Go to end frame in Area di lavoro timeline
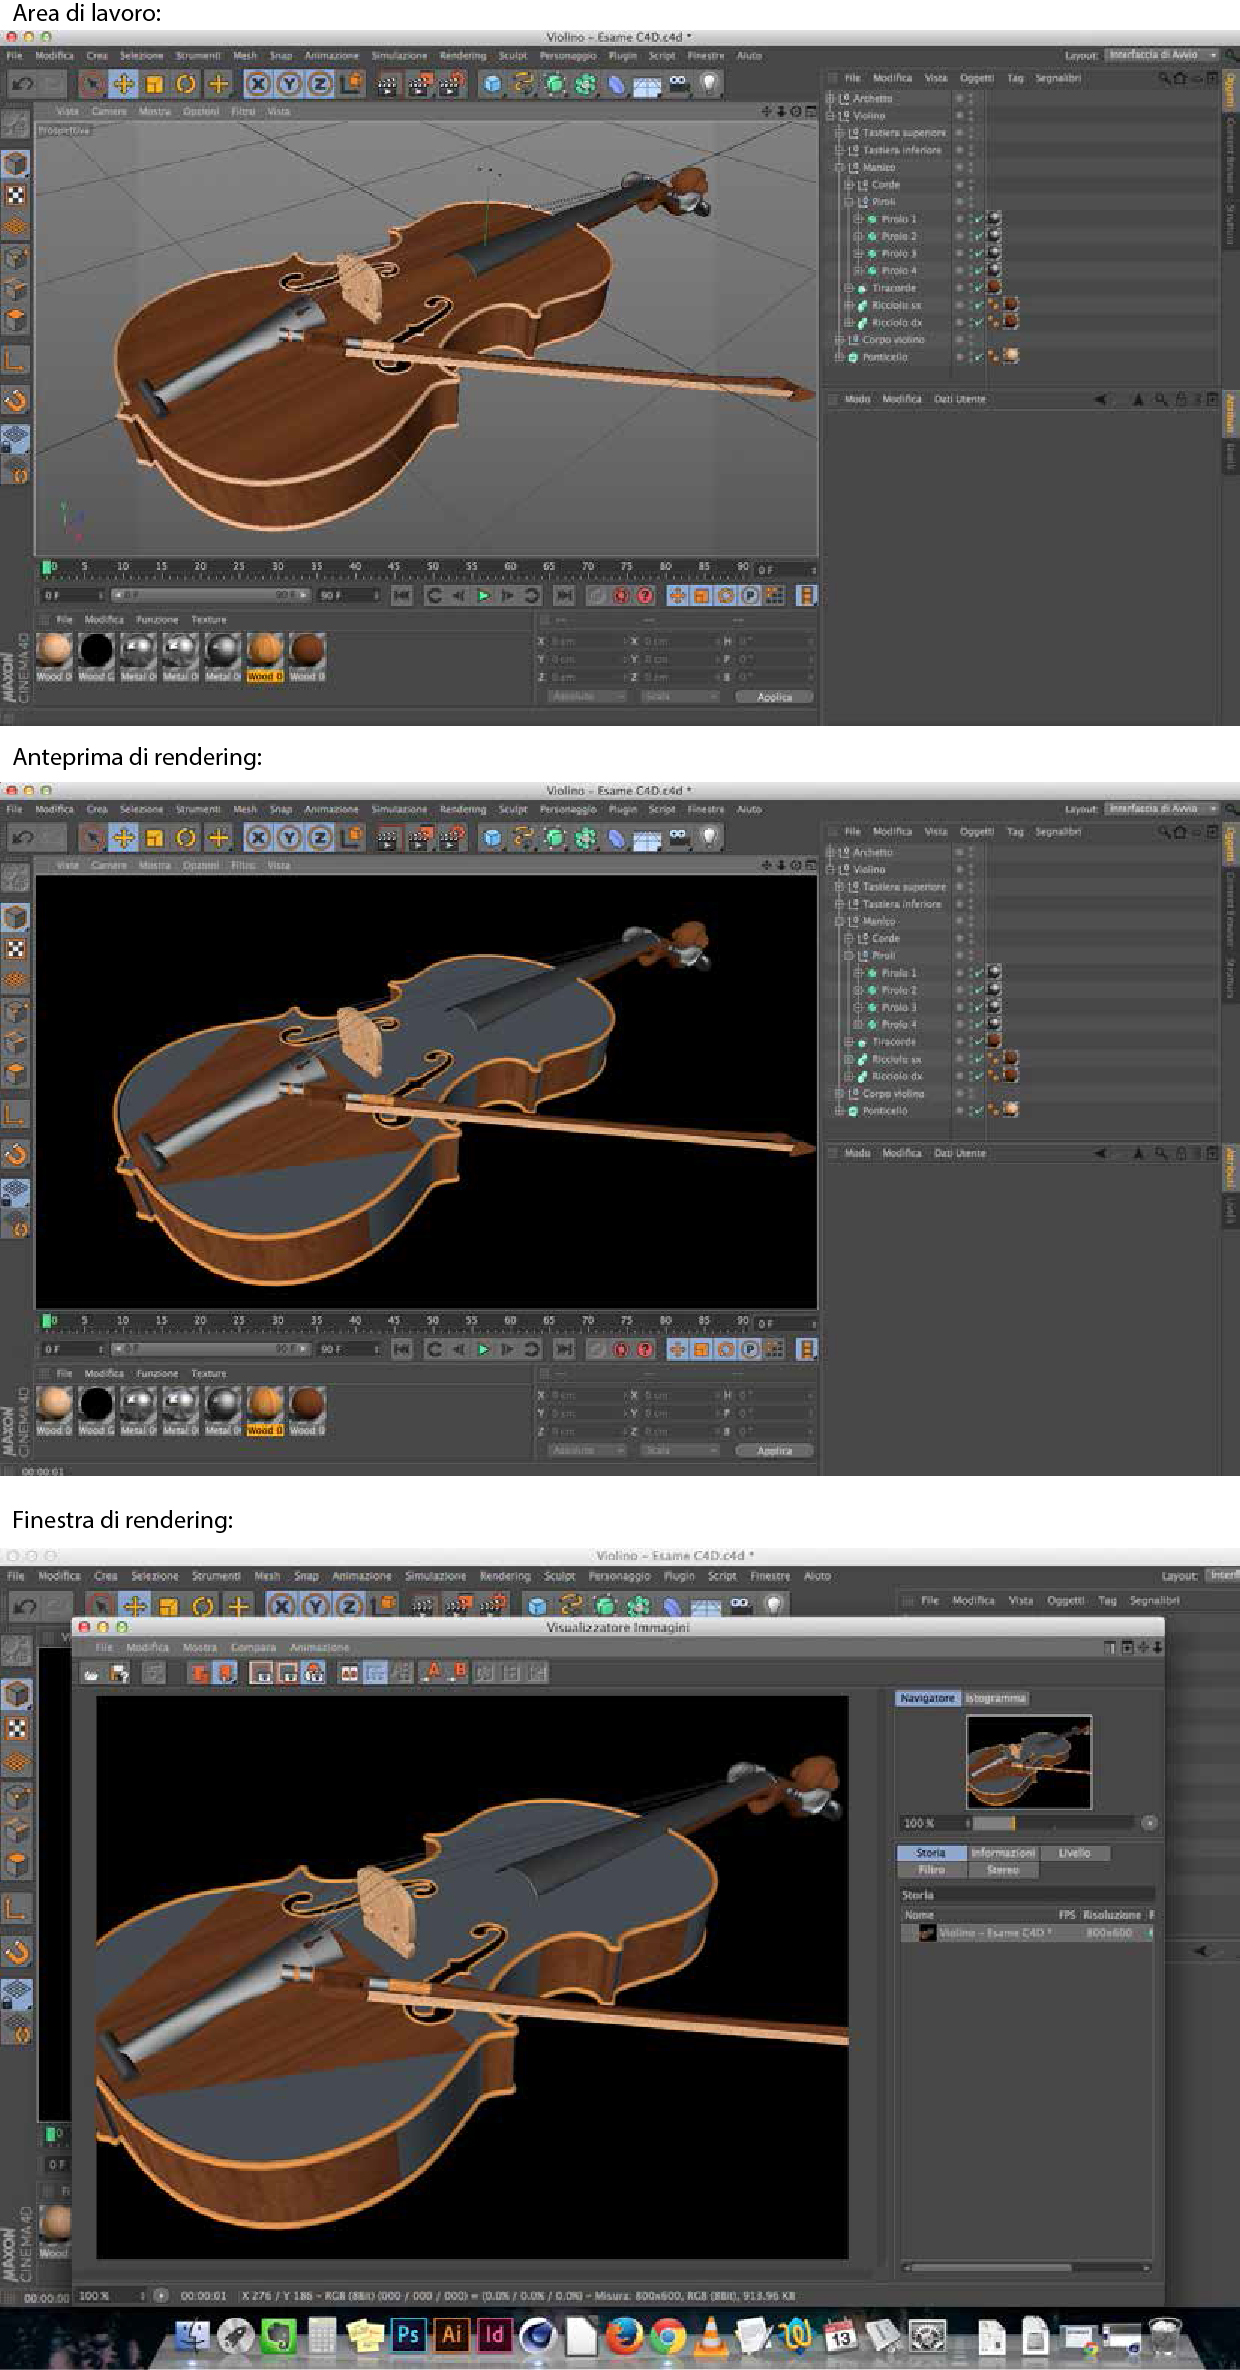 click(564, 596)
